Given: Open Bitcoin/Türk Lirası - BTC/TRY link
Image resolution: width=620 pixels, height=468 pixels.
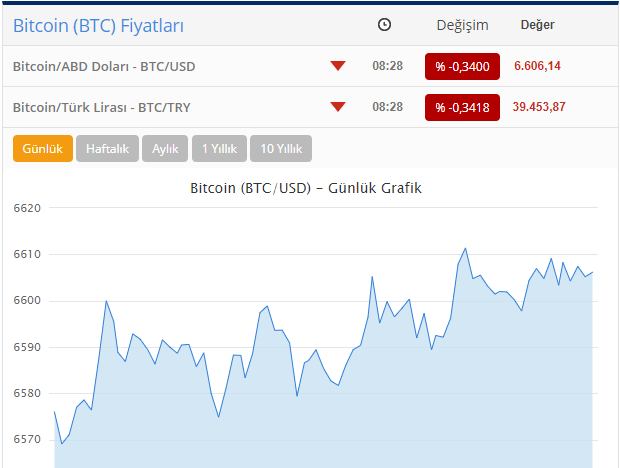Looking at the screenshot, I should [x=102, y=108].
